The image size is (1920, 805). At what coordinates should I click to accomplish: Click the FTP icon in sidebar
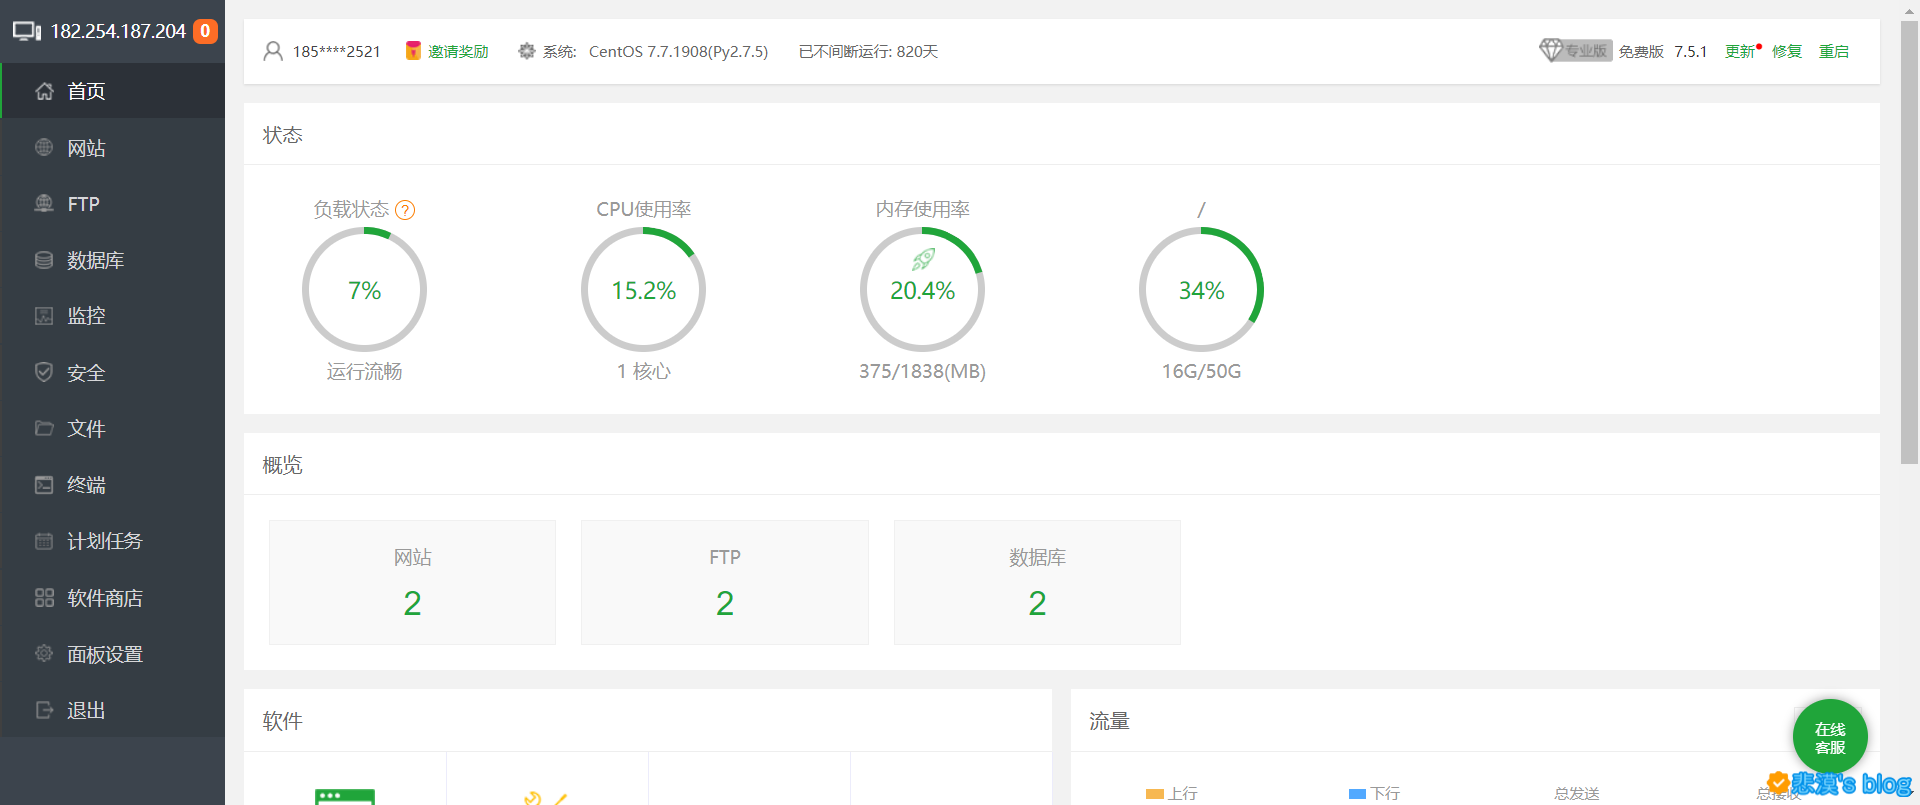click(x=44, y=203)
